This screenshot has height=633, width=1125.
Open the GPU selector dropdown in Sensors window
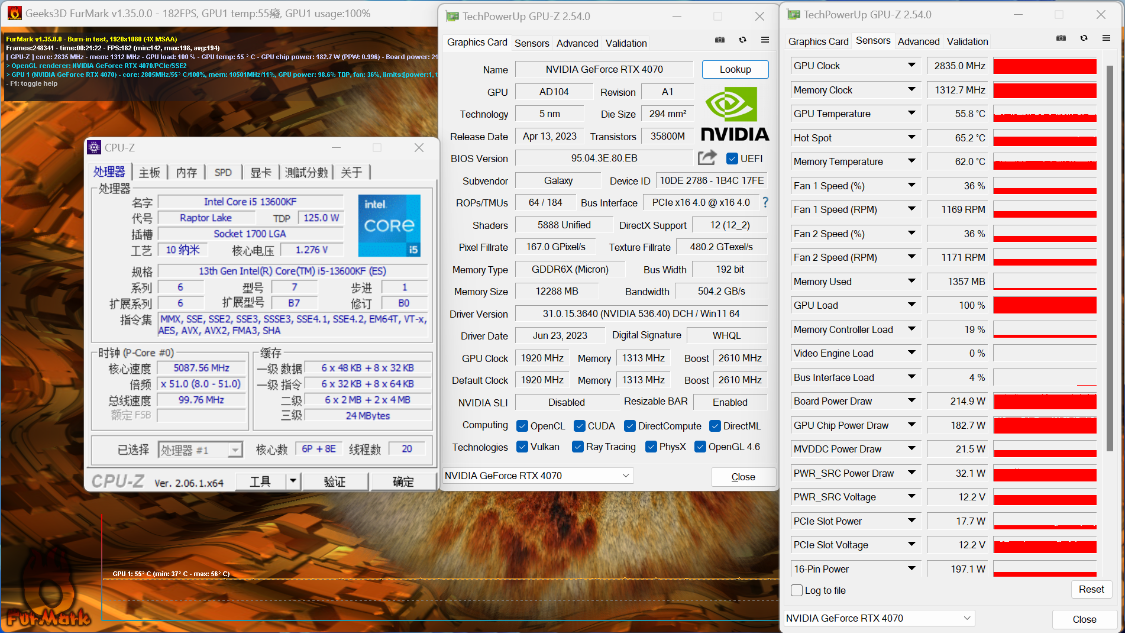[965, 618]
